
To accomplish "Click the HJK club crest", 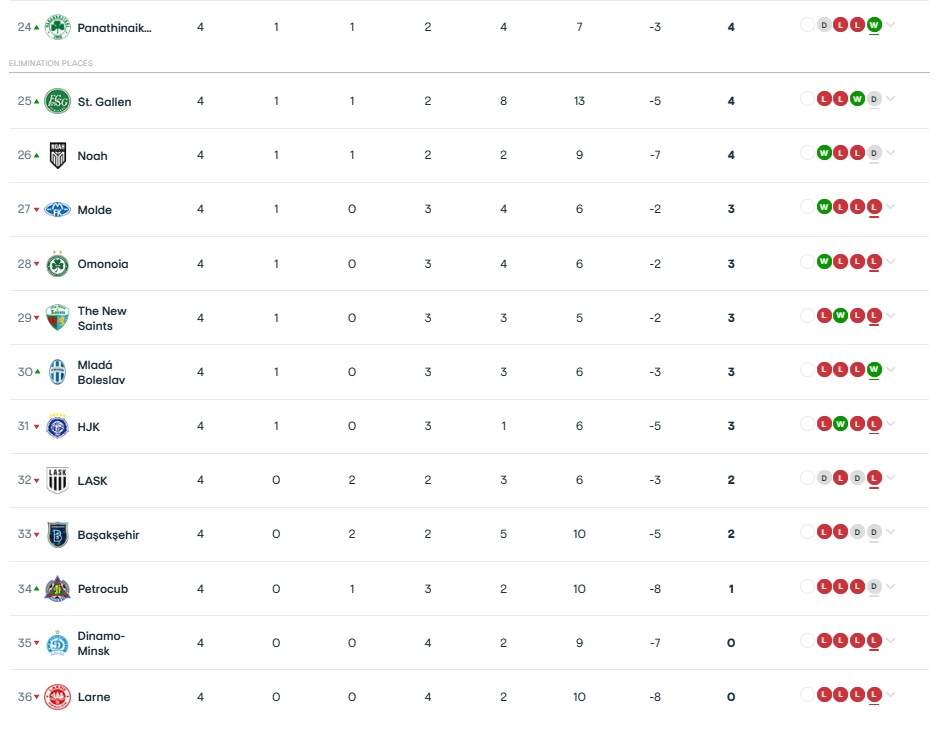I will coord(58,427).
